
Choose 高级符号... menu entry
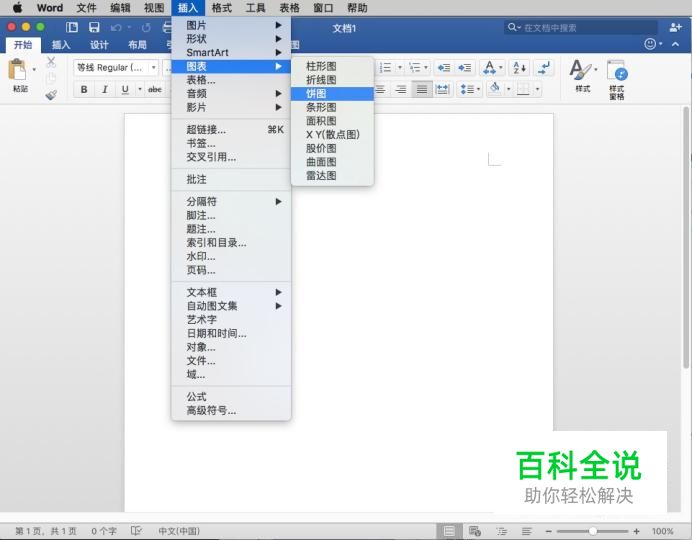tap(231, 410)
